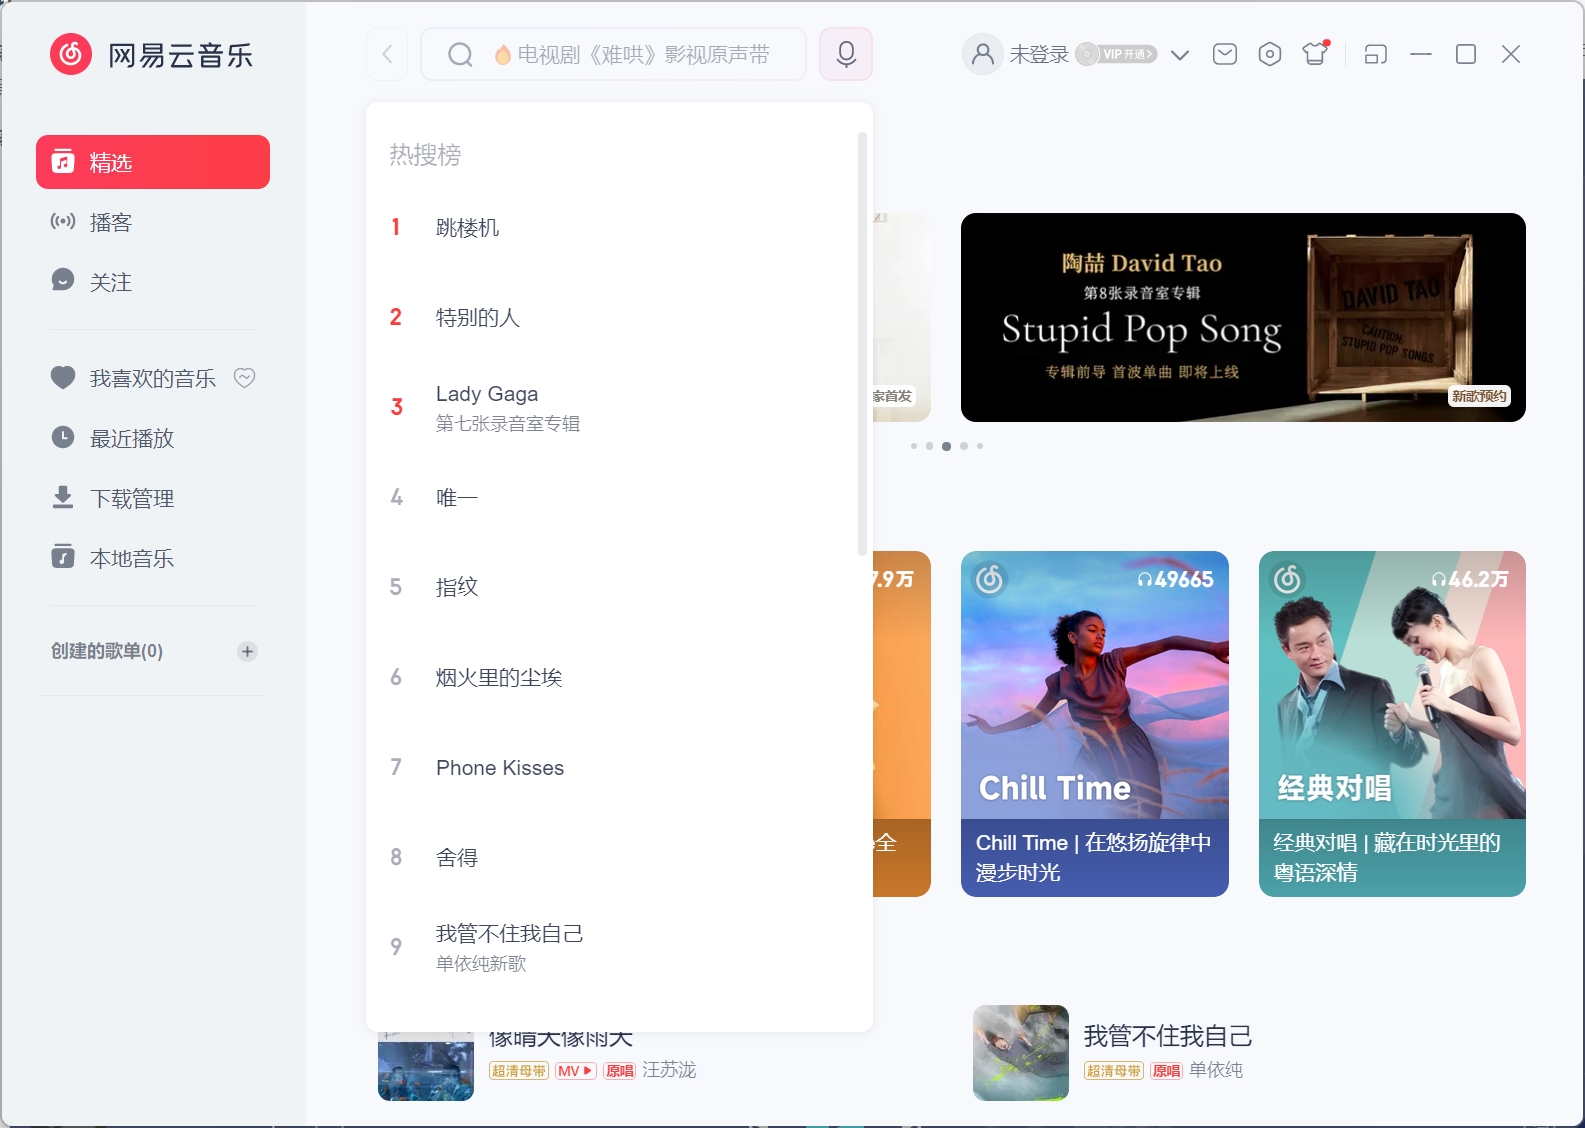Go back with the left chevron button
1585x1128 pixels.
(x=387, y=54)
